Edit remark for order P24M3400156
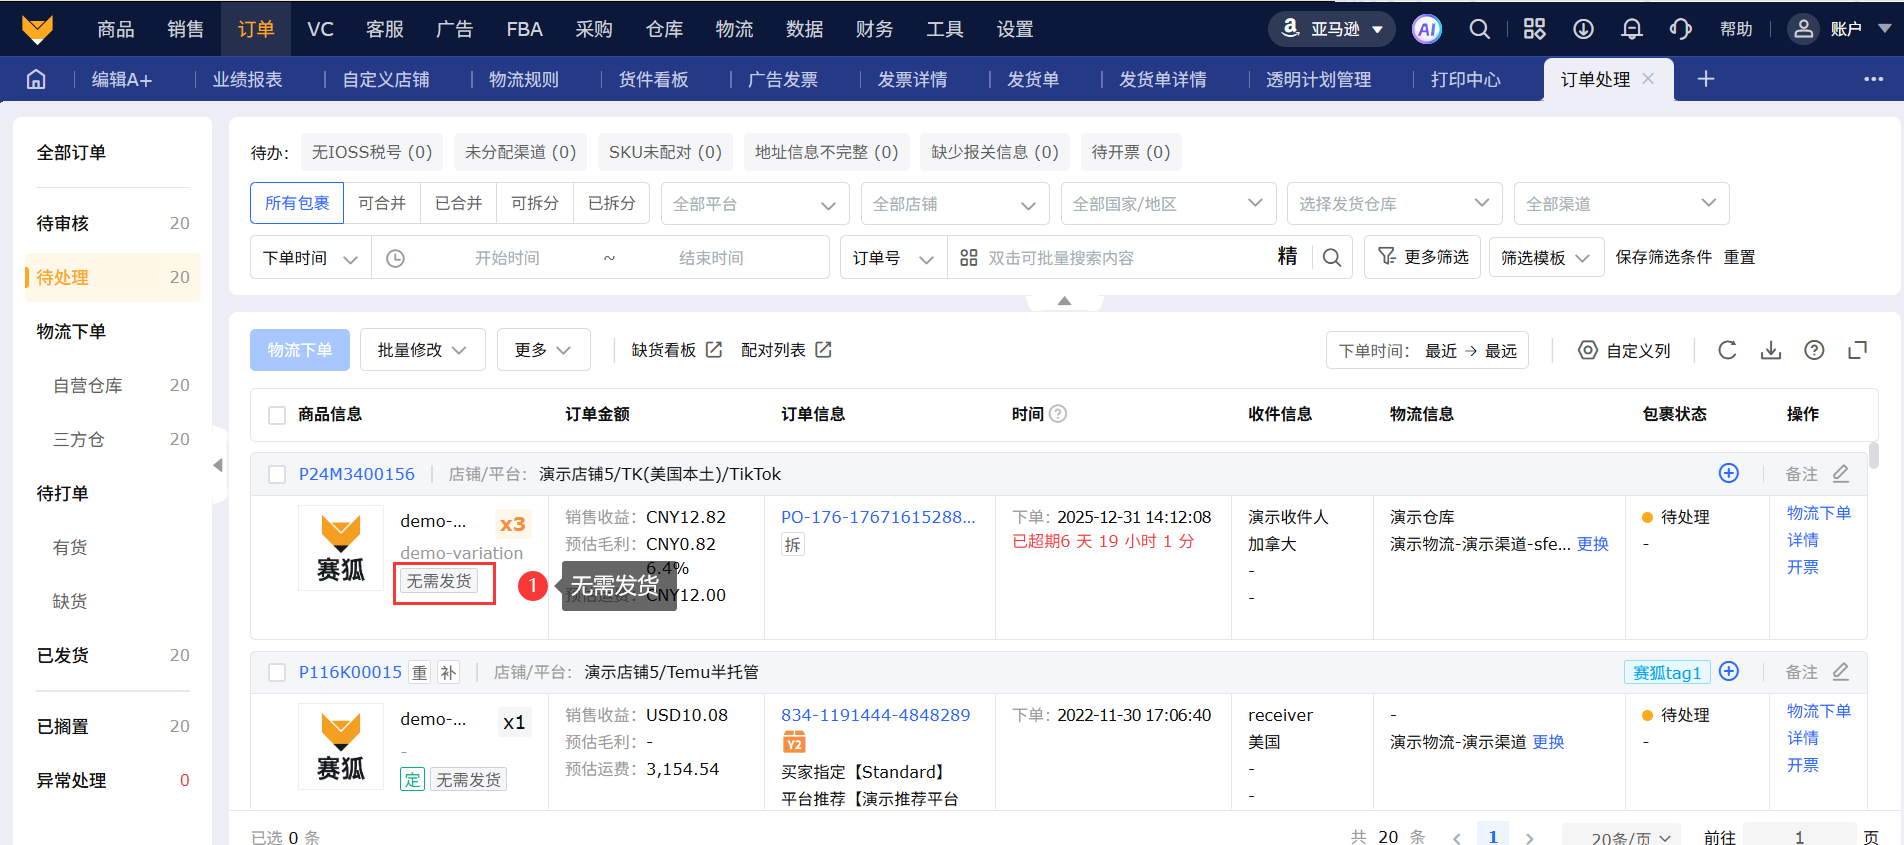This screenshot has height=845, width=1904. 1841,473
